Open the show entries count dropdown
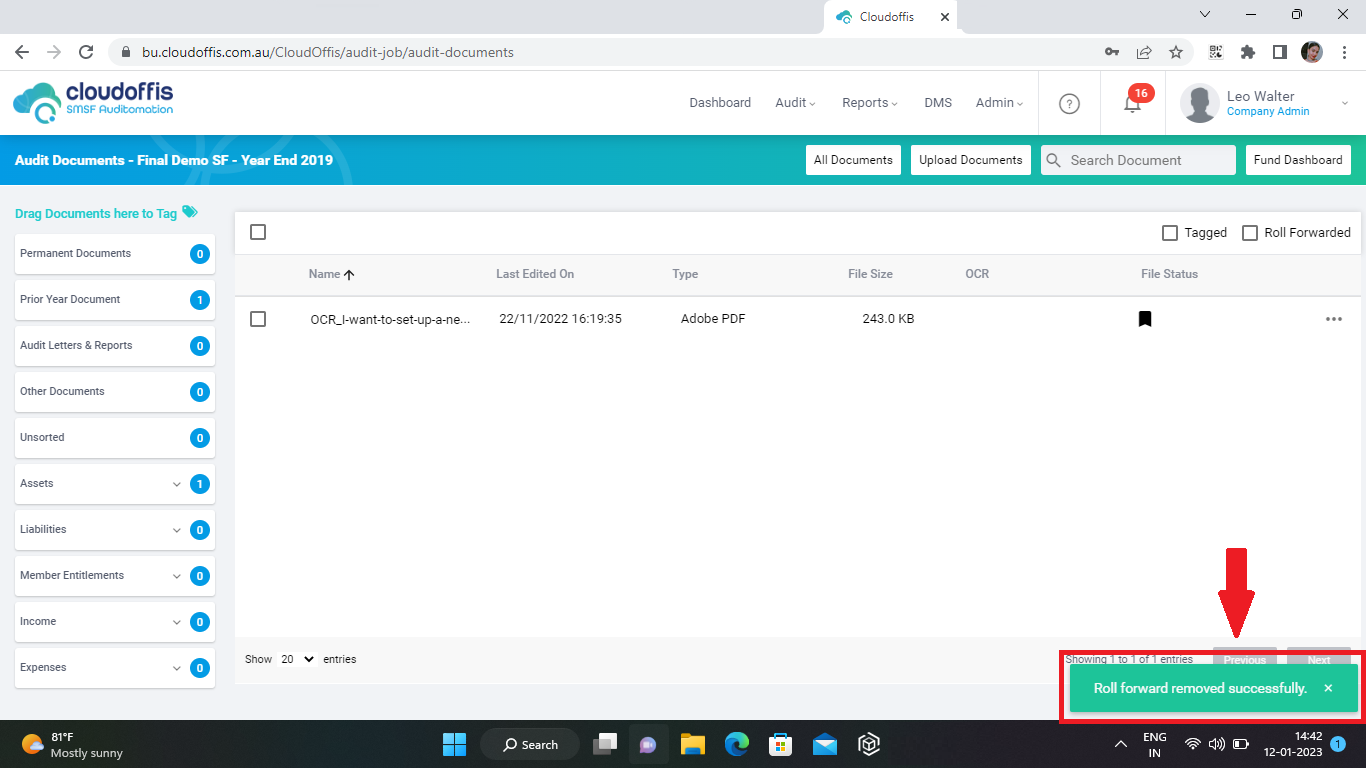Screen dimensions: 1366x768 297,659
